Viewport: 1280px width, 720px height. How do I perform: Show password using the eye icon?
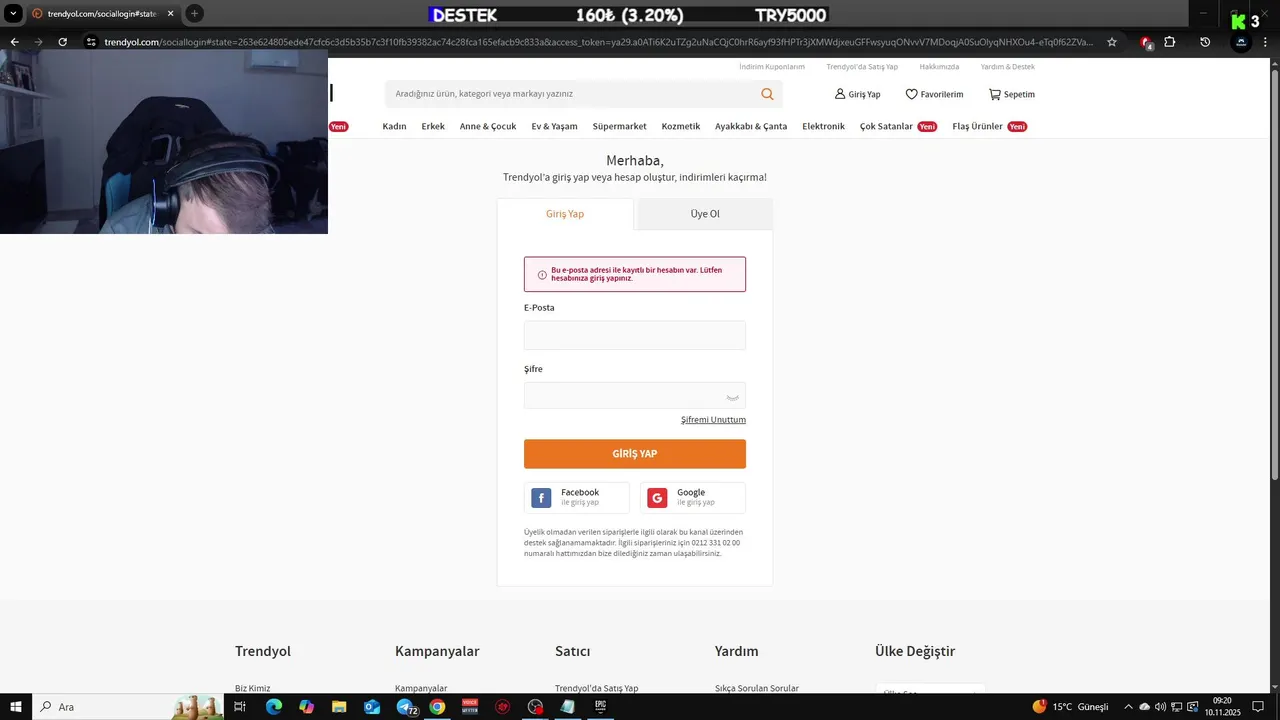coord(733,397)
